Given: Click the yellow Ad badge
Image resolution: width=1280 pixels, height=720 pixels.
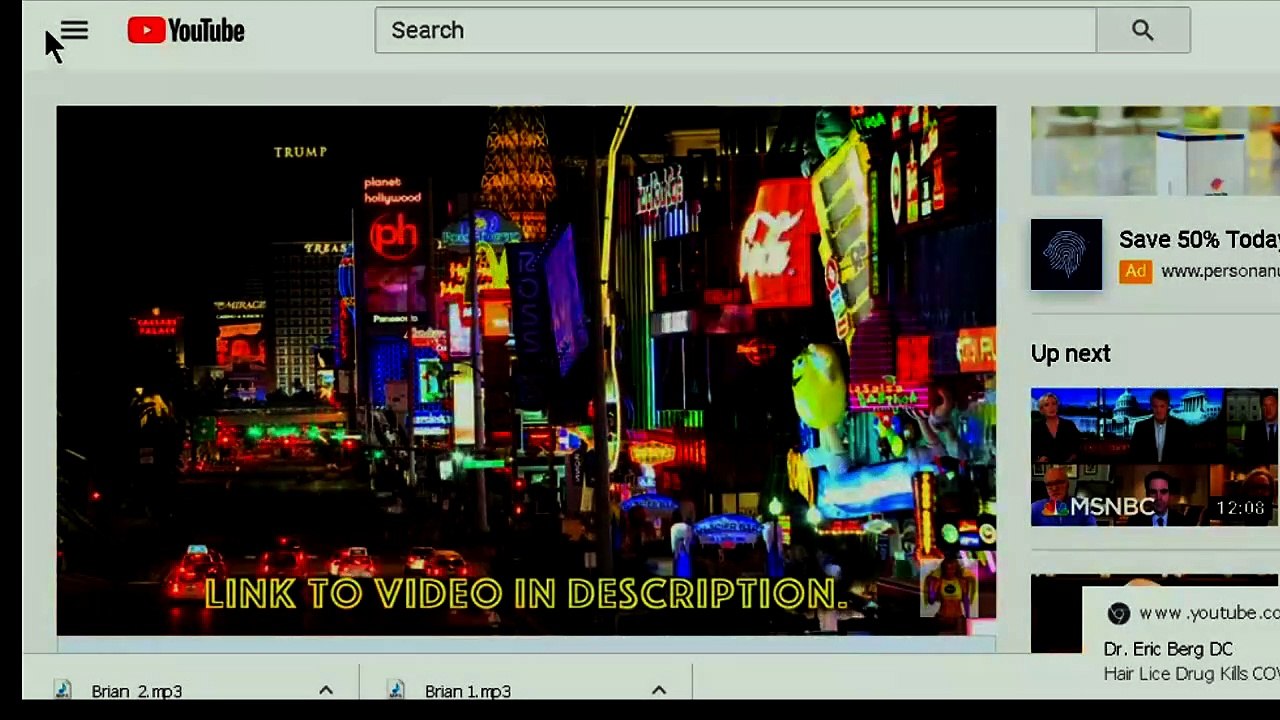Looking at the screenshot, I should pyautogui.click(x=1135, y=271).
